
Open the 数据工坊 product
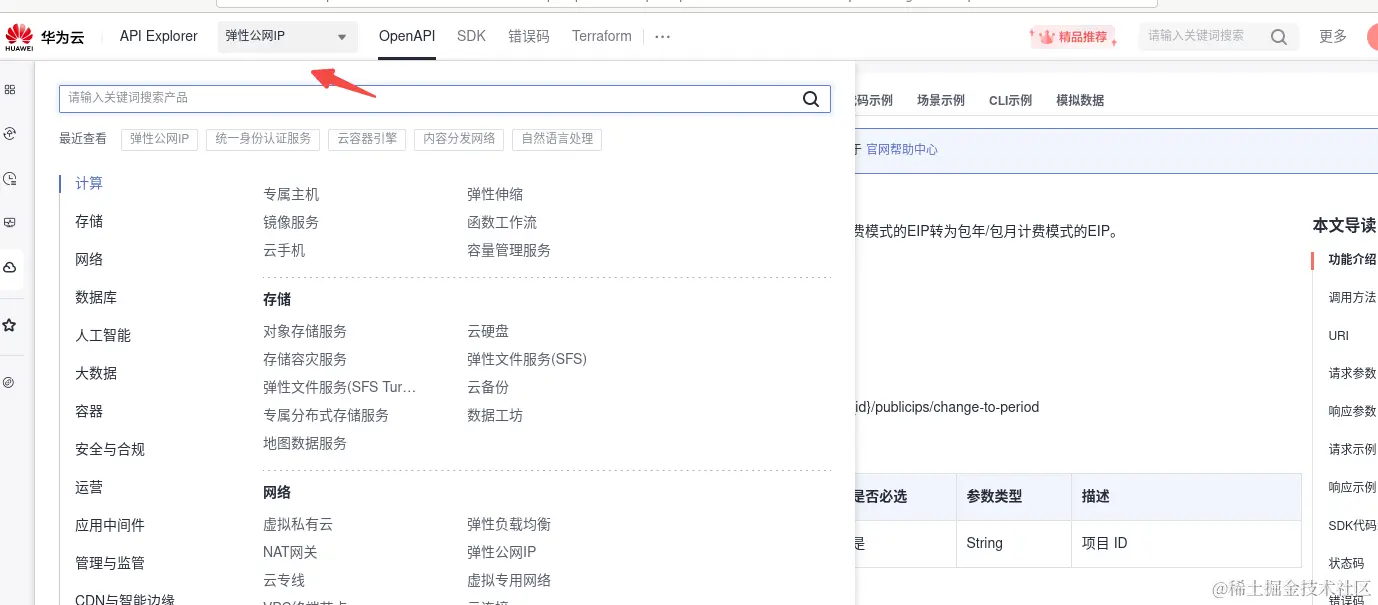pyautogui.click(x=495, y=415)
